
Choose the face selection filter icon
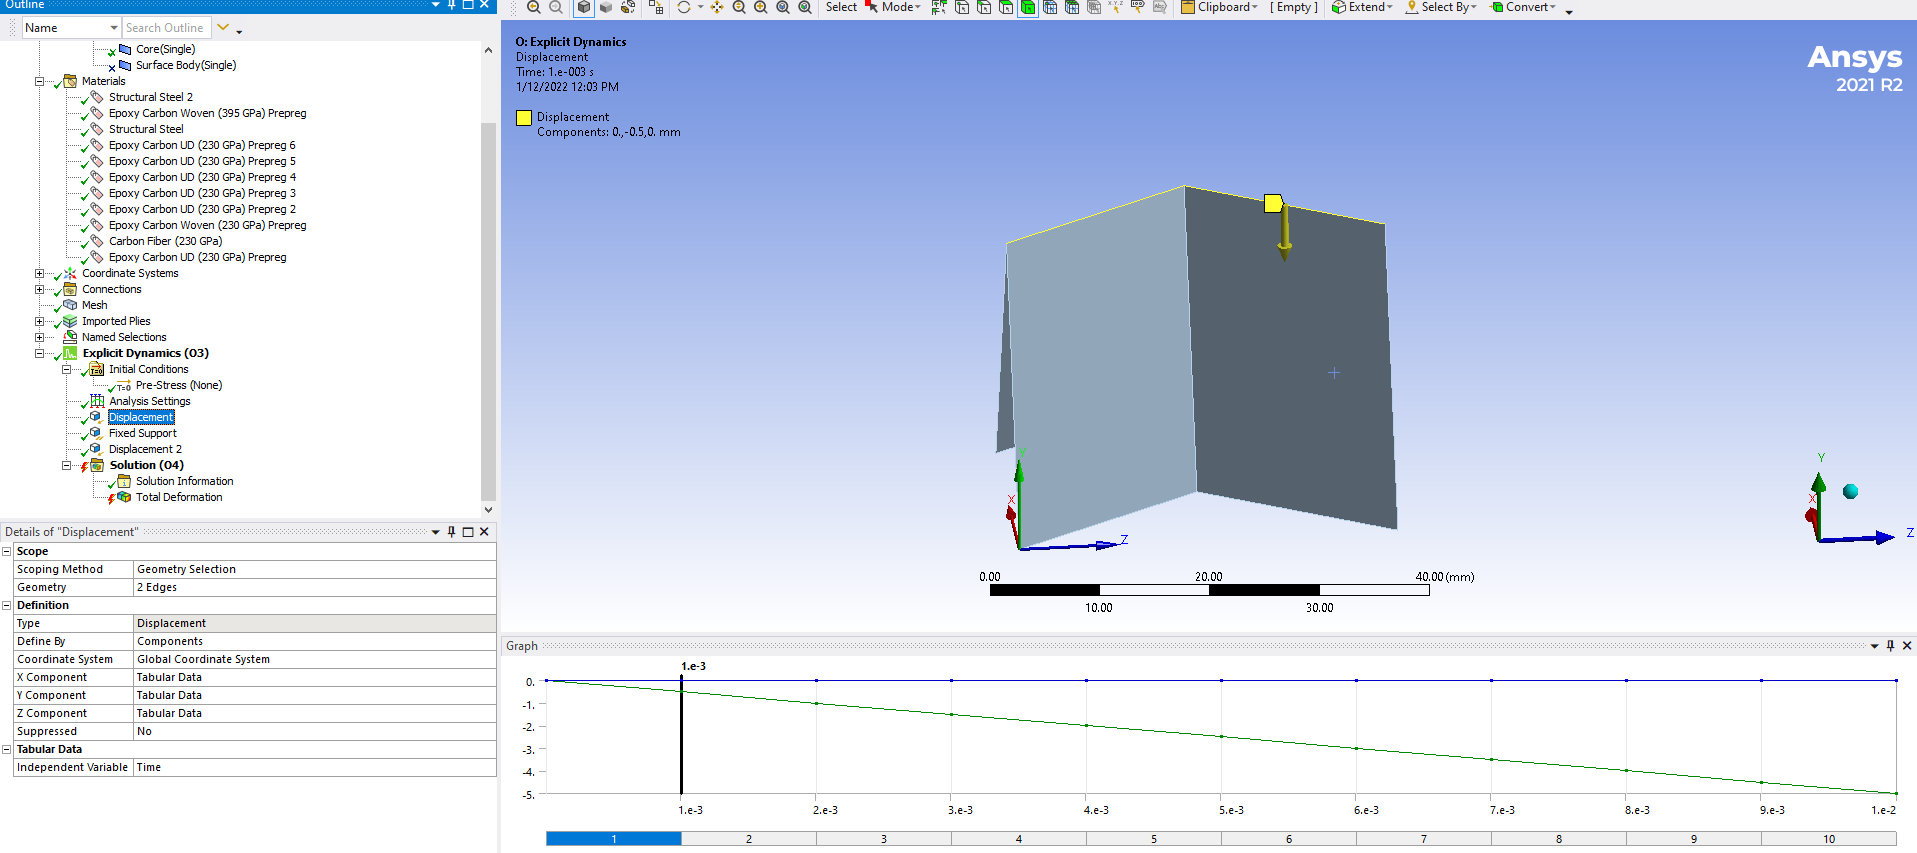point(1006,7)
